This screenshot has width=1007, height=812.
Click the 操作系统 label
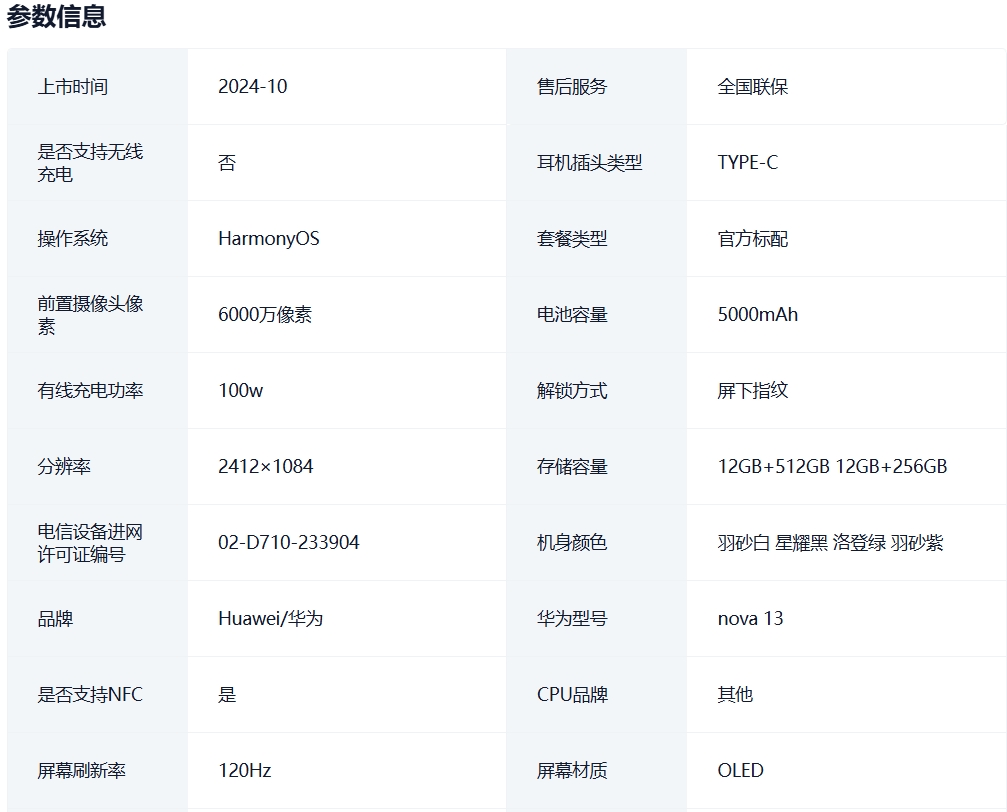(73, 239)
